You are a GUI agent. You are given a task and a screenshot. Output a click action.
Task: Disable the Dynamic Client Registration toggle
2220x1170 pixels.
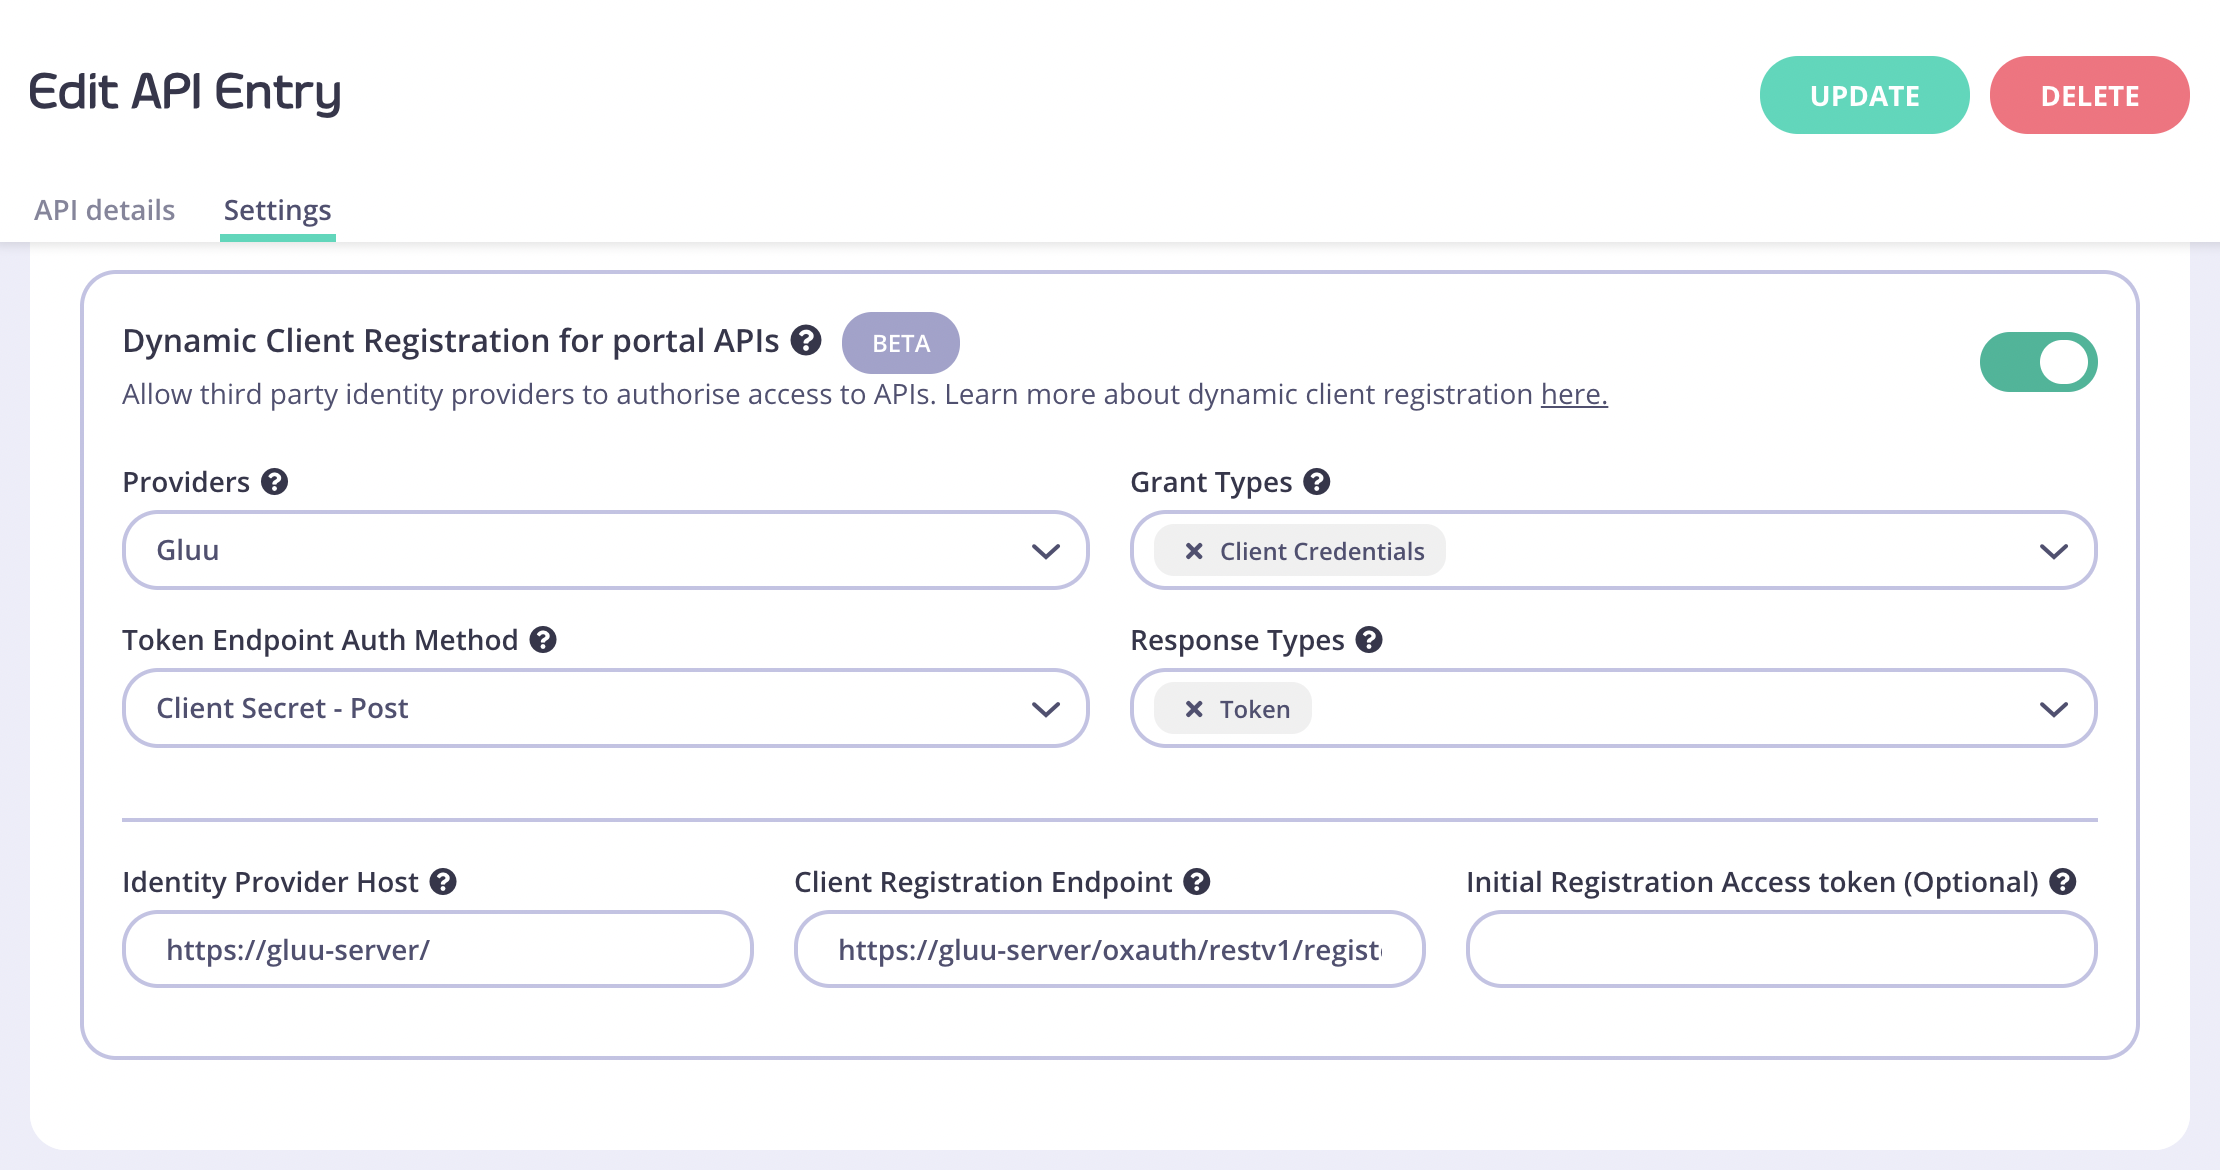click(x=2039, y=362)
